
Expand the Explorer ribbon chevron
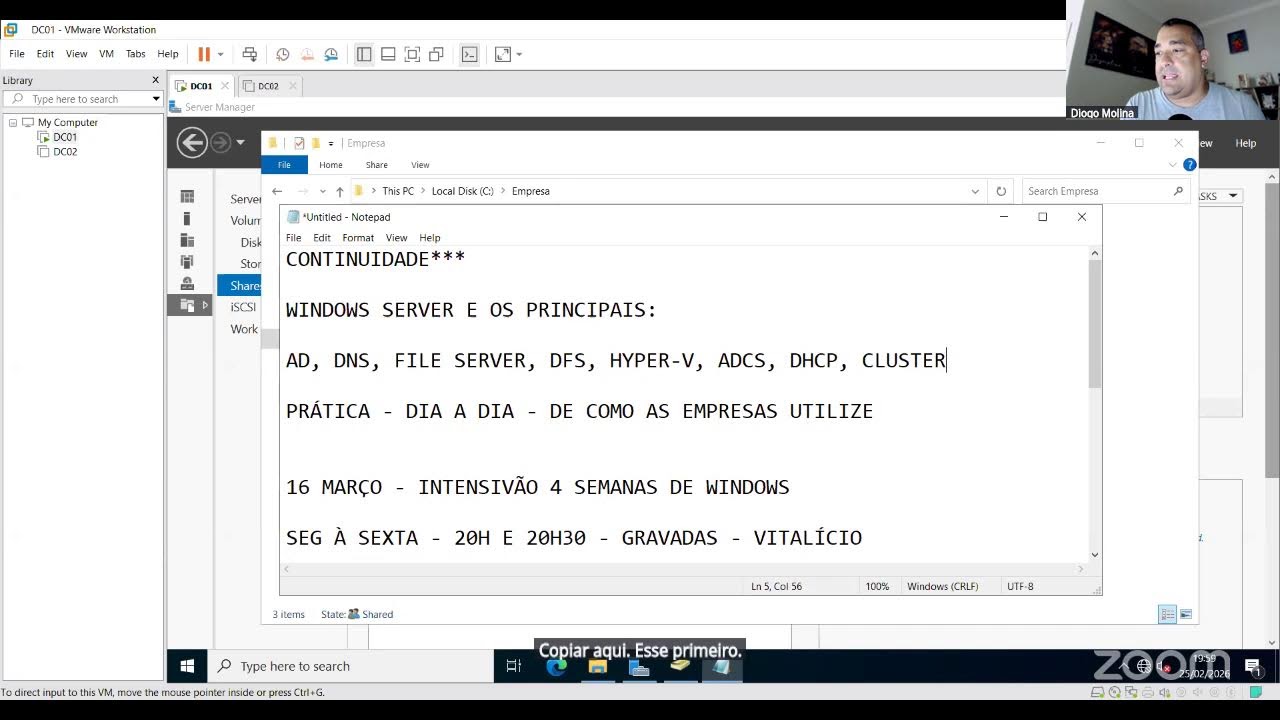click(x=1173, y=165)
